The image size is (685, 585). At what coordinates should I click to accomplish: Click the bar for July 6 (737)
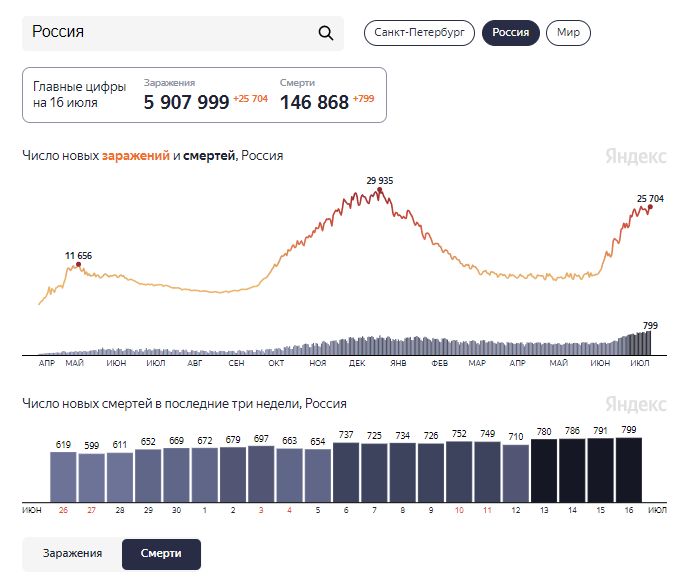[x=346, y=472]
